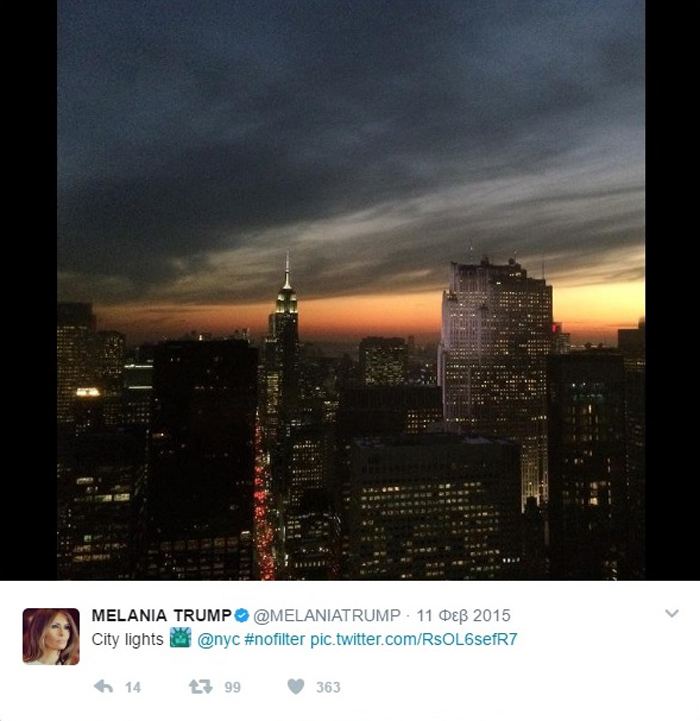Open the MELANIA TRUMP display name
Viewport: 700px width, 721px height.
[x=161, y=615]
